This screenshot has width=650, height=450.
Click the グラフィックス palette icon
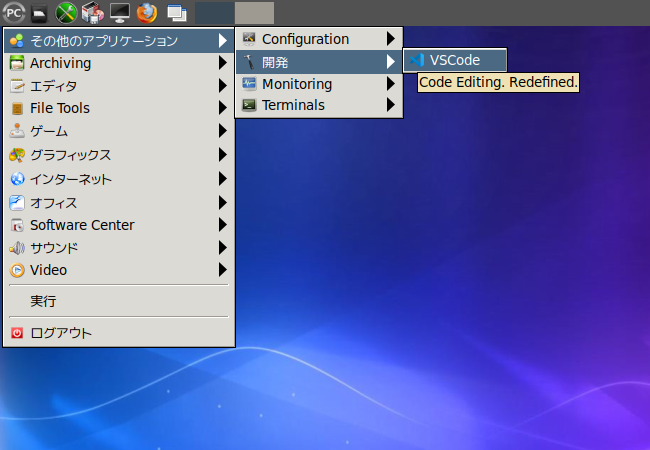point(17,155)
